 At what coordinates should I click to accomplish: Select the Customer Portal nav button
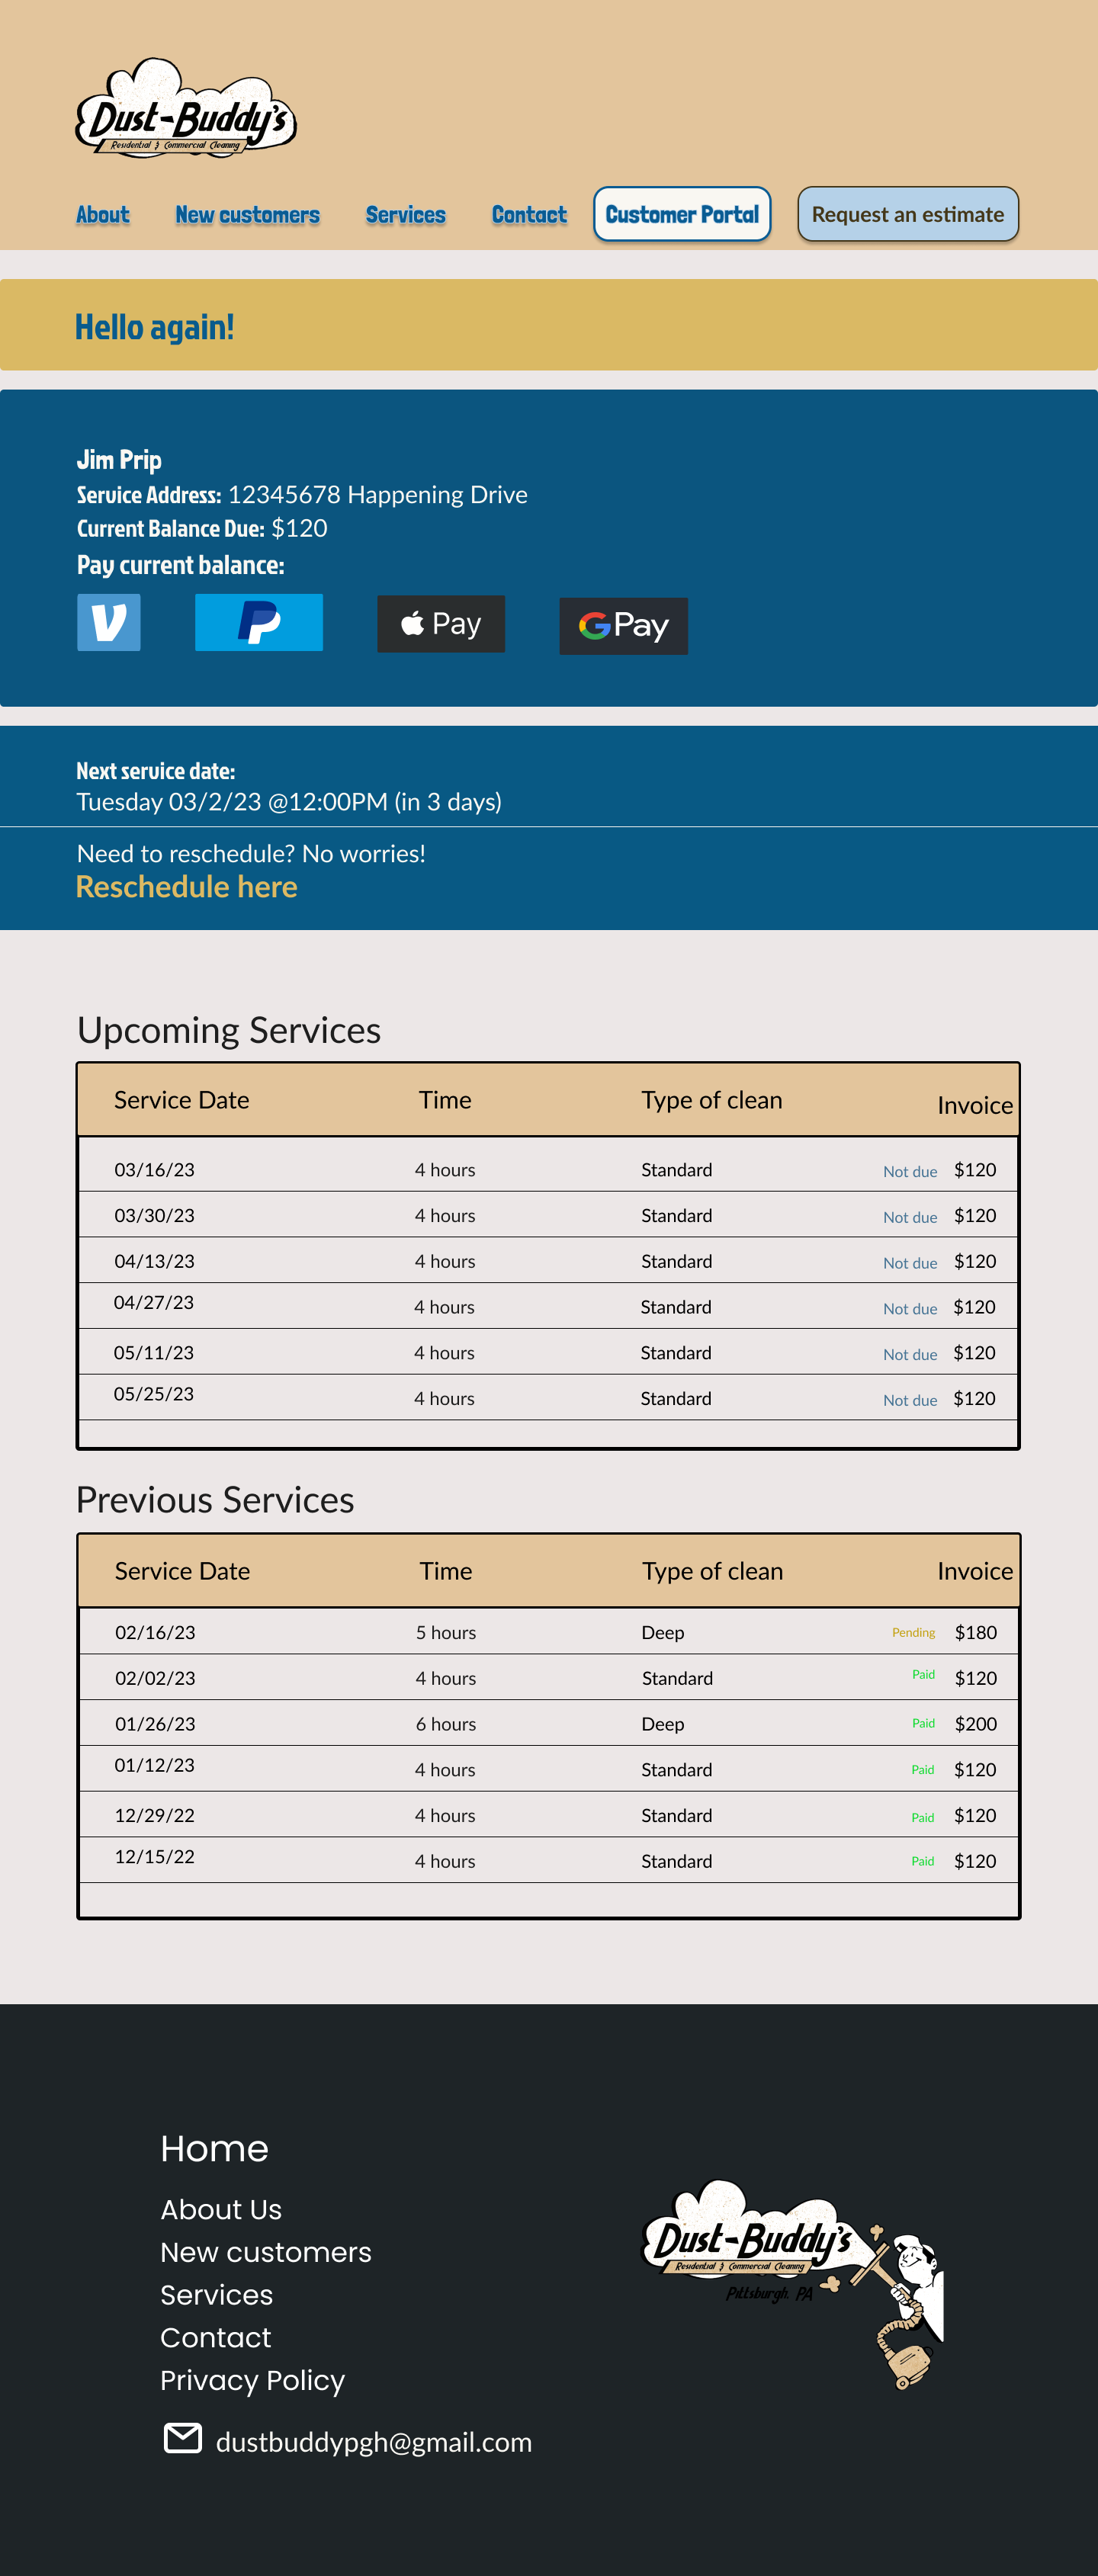click(682, 214)
